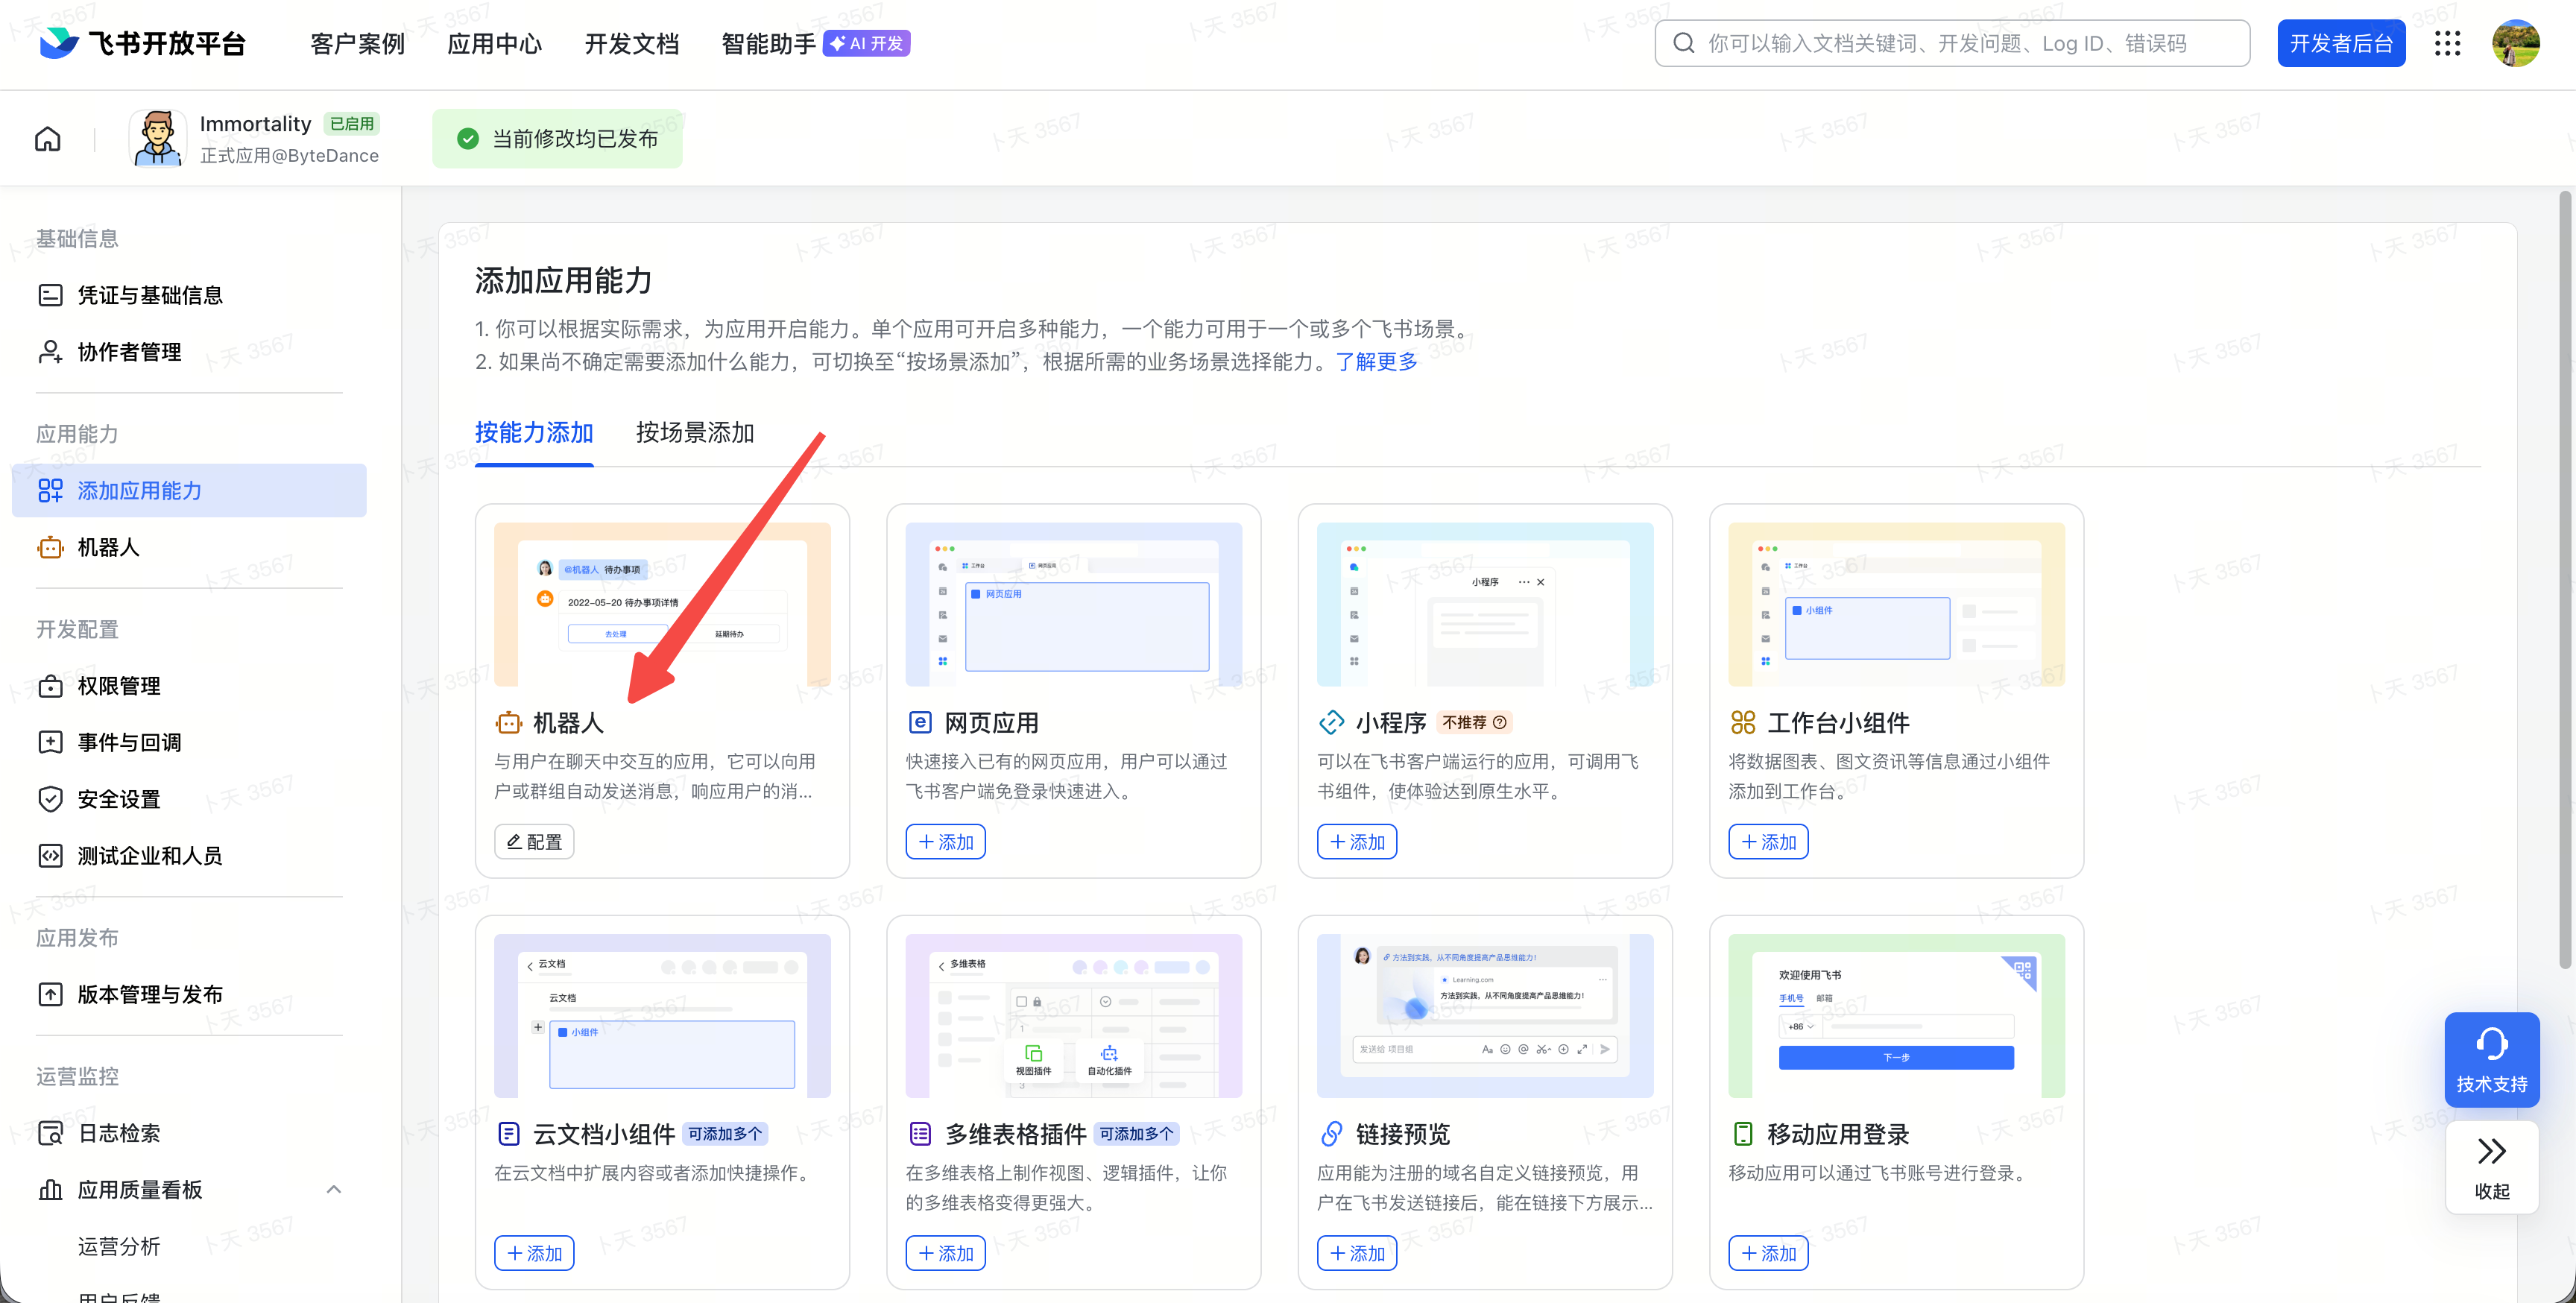Open 应用中心 in top navigation
This screenshot has width=2576, height=1303.
(x=494, y=43)
